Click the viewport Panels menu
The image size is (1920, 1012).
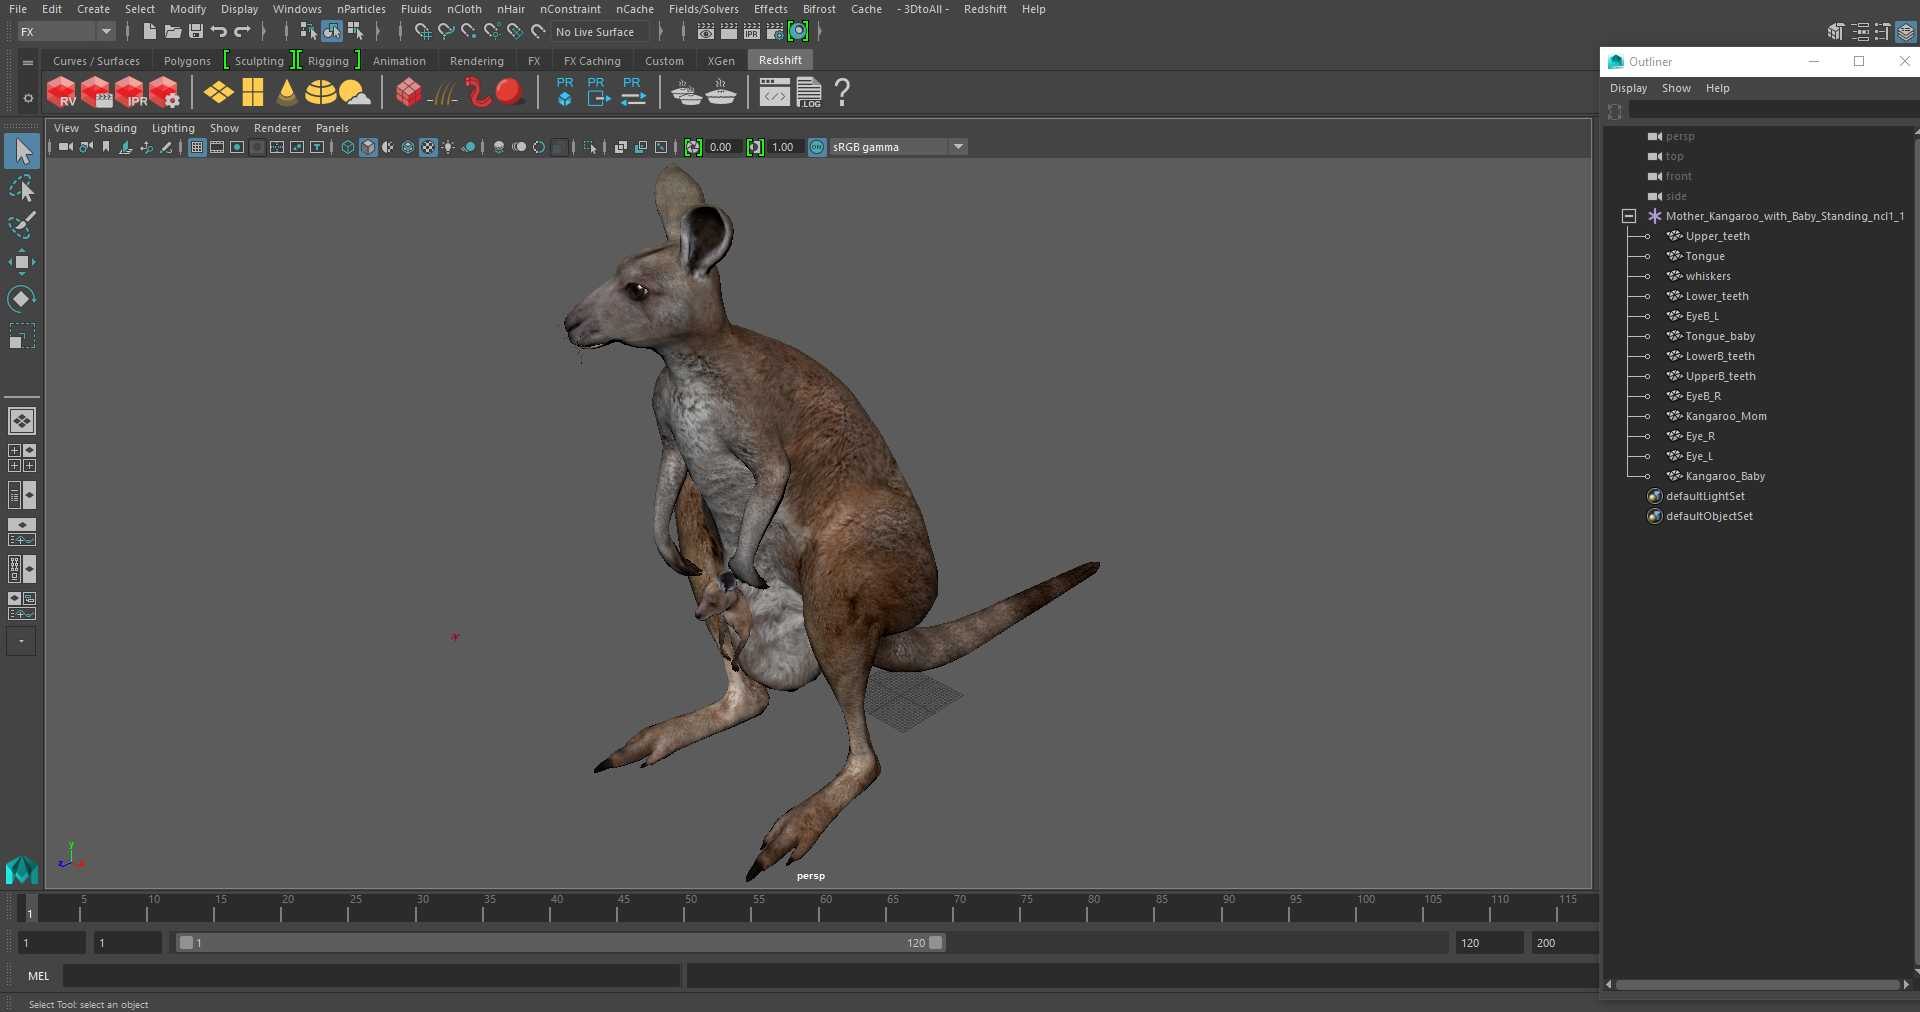(332, 128)
